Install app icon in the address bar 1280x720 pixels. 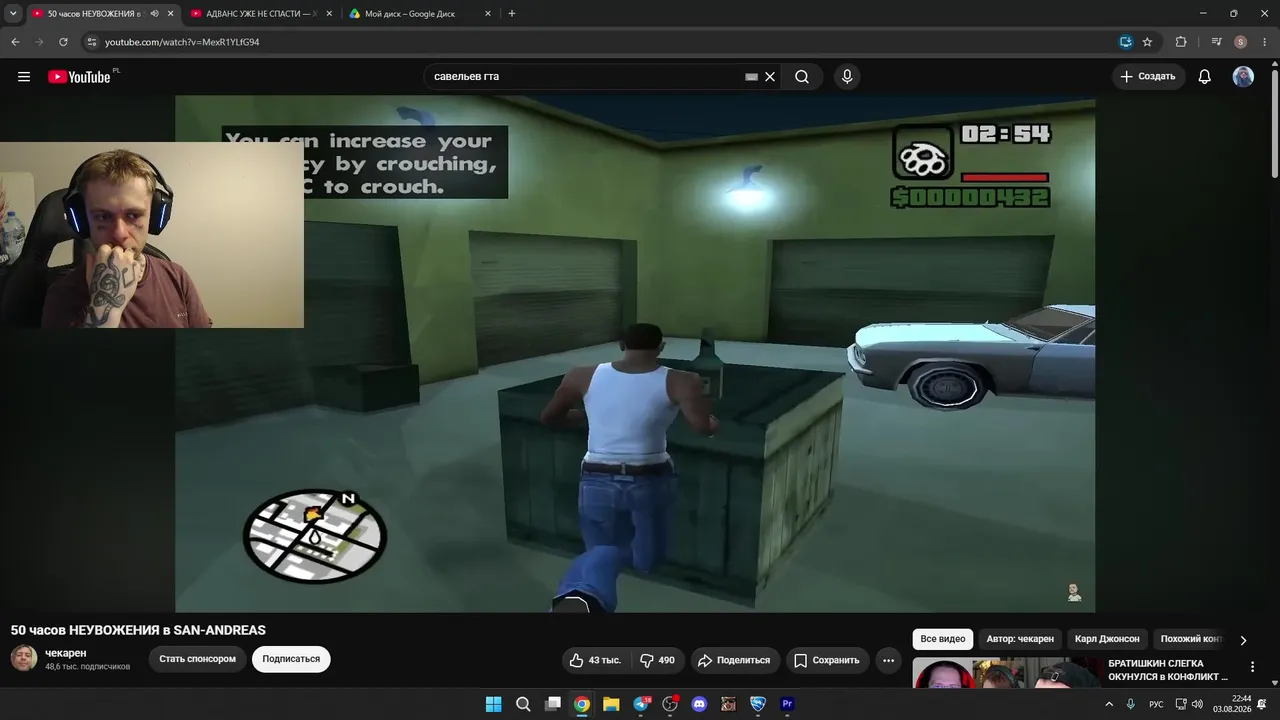1126,42
